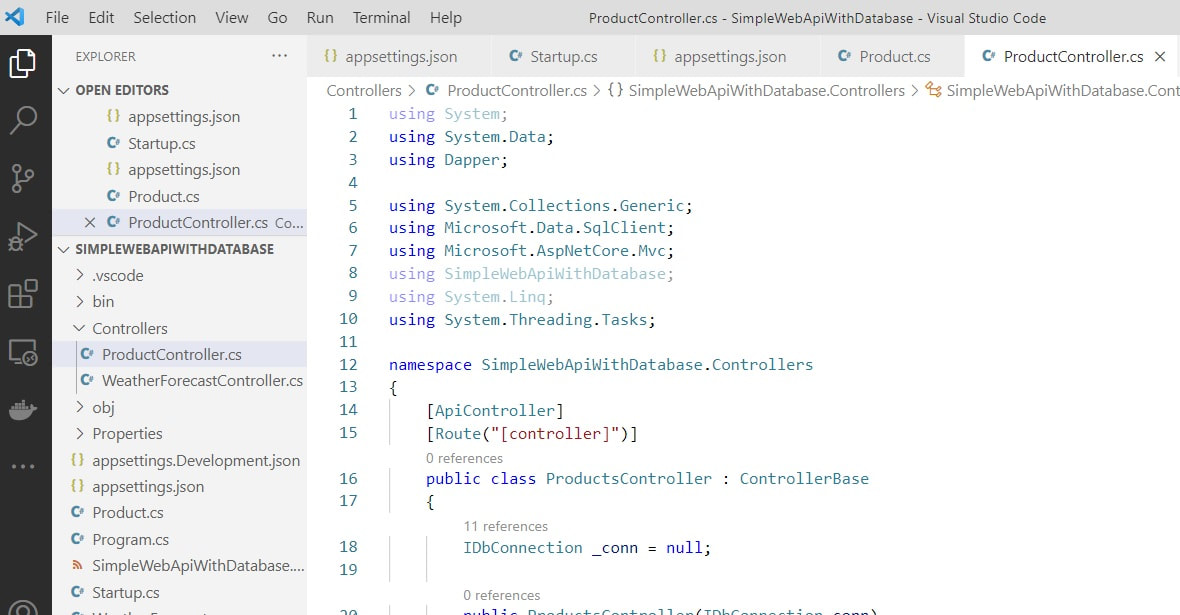The width and height of the screenshot is (1180, 615).
Task: Open the Run menu
Action: (x=320, y=17)
